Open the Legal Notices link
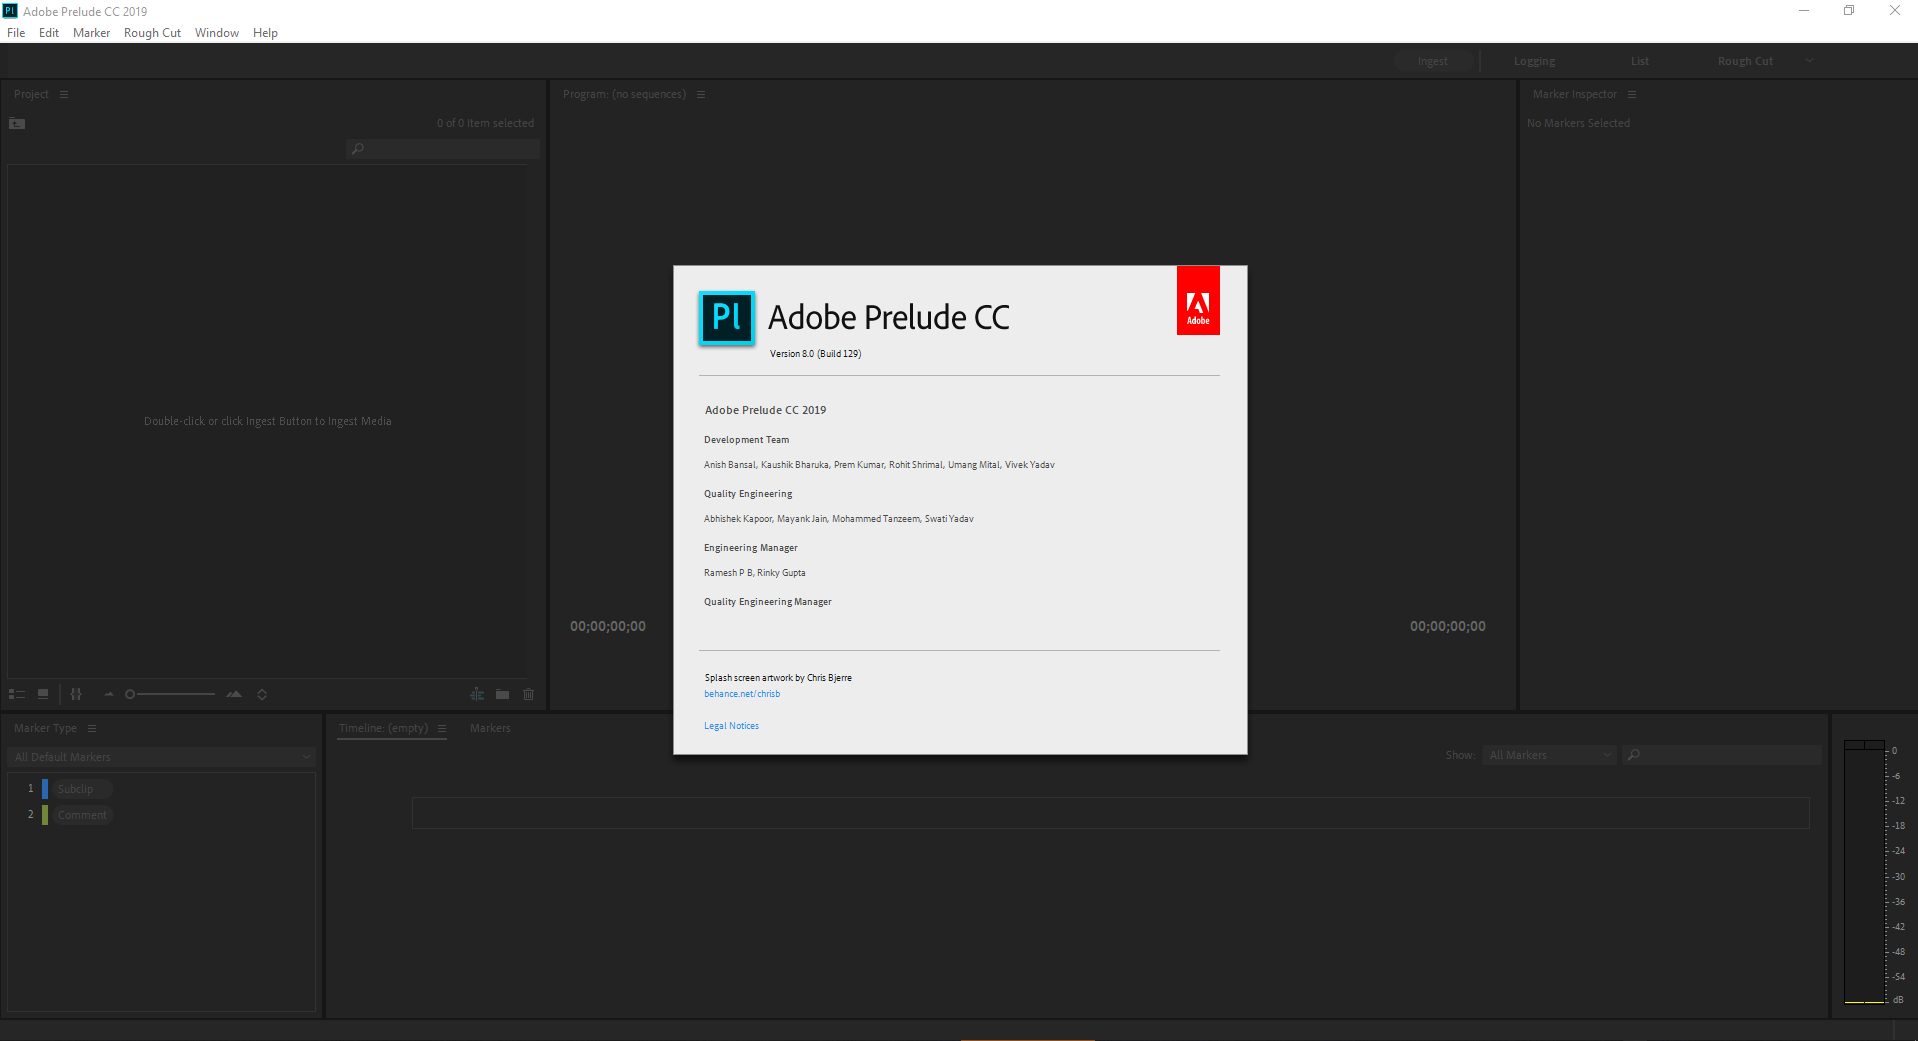 [731, 726]
